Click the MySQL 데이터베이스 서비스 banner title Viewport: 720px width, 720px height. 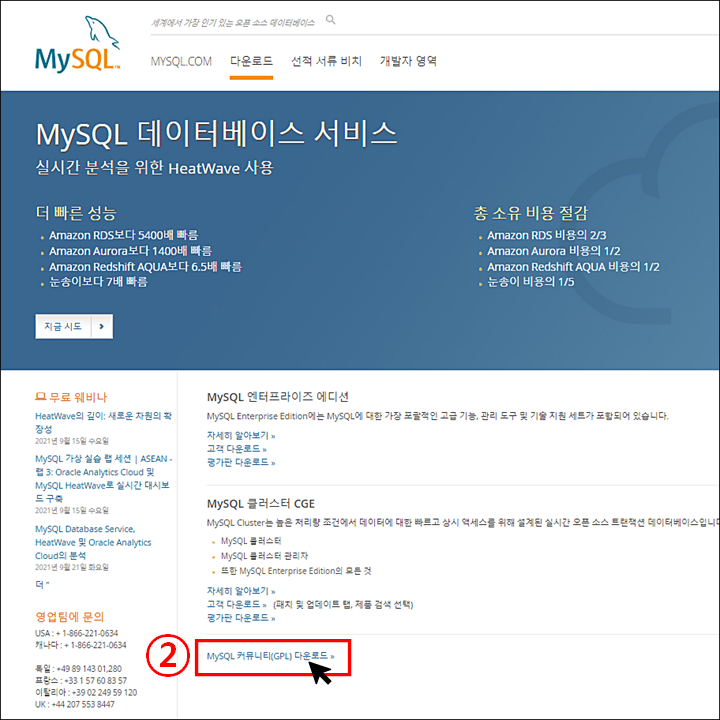216,134
